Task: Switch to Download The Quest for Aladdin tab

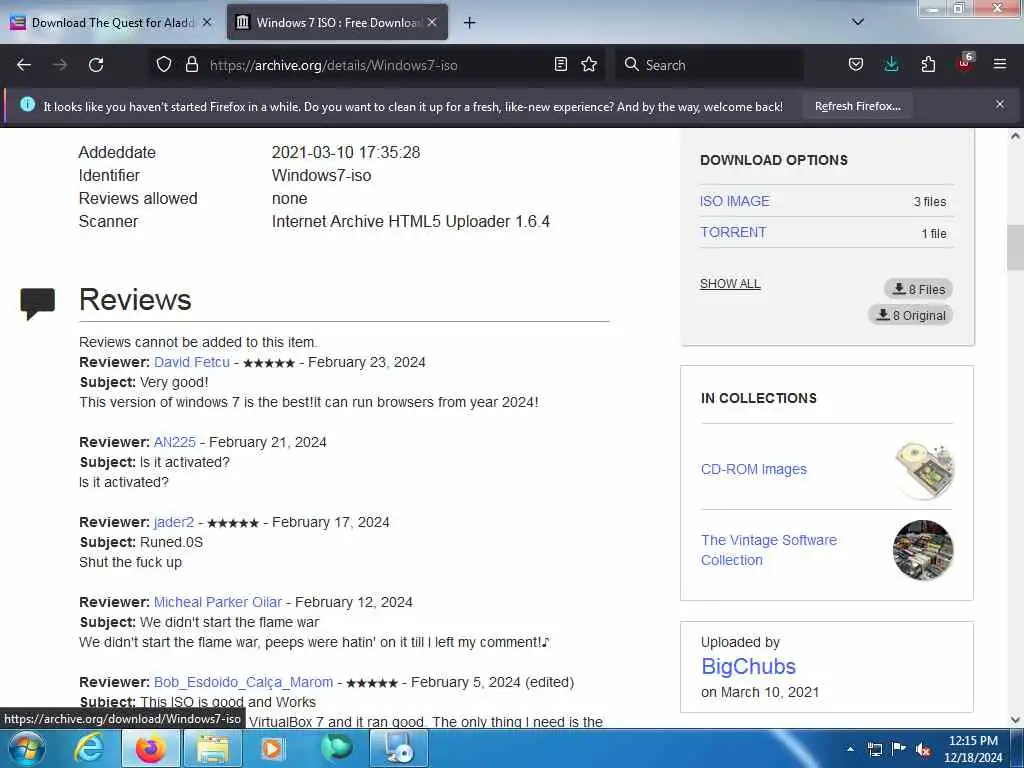Action: tap(111, 23)
